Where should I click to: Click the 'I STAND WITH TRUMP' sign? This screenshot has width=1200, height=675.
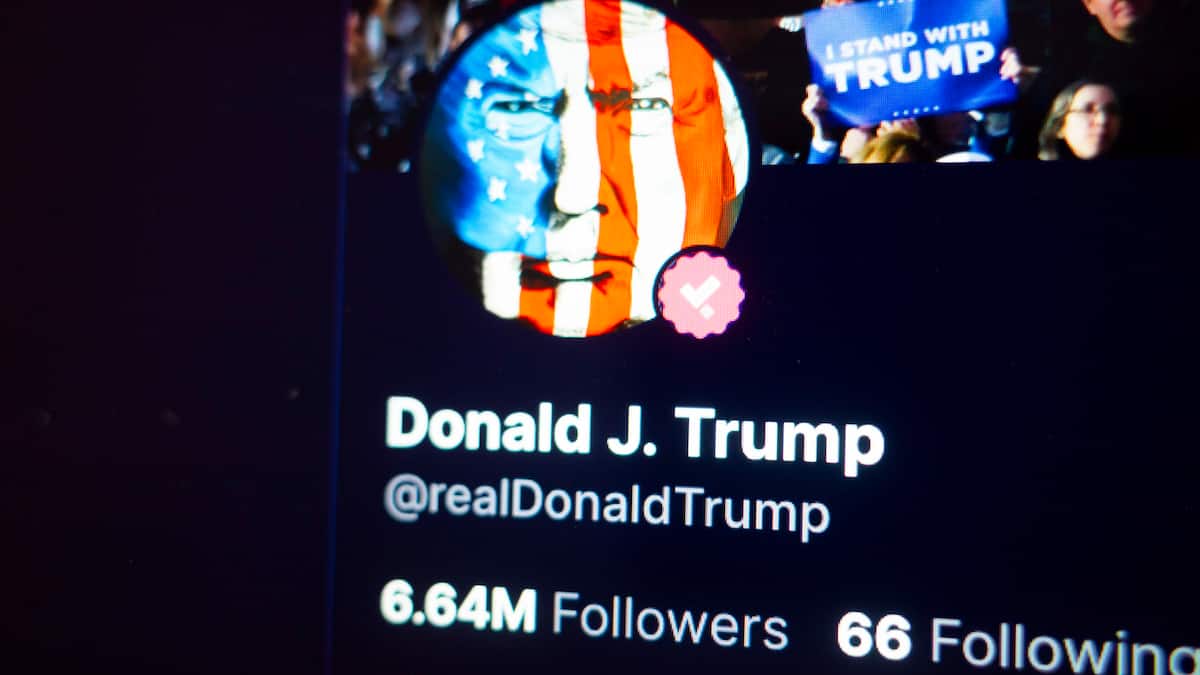910,62
